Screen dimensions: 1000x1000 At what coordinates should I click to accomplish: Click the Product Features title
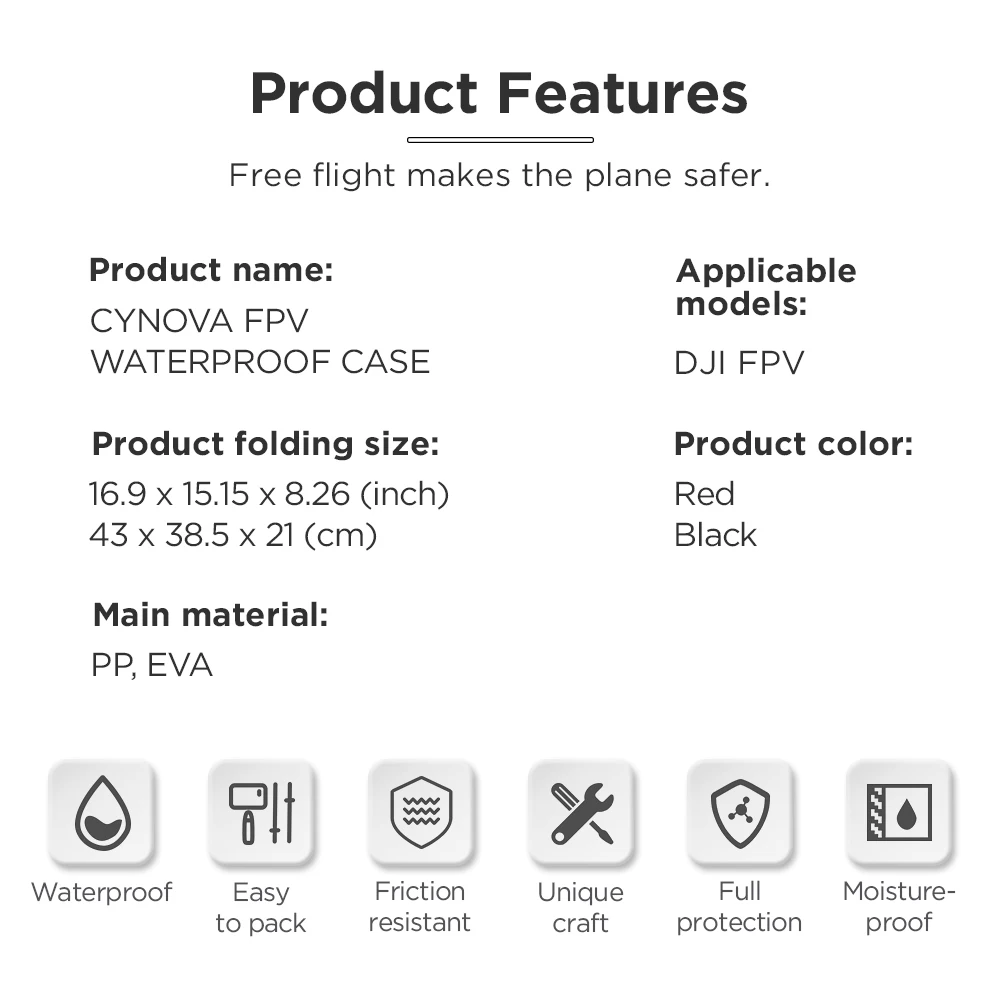tap(499, 93)
